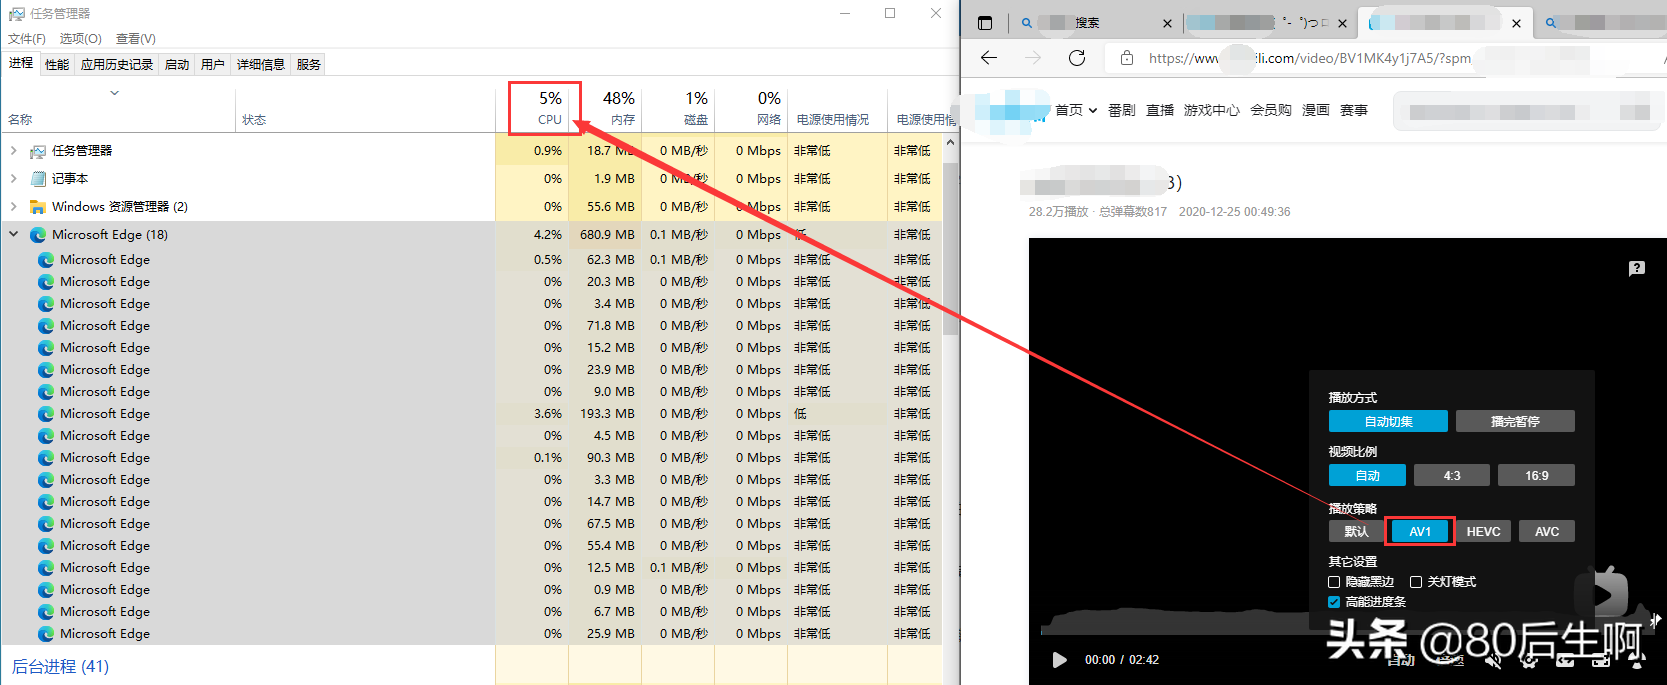Open the 文件(F) menu
Image resolution: width=1667 pixels, height=685 pixels.
point(27,39)
